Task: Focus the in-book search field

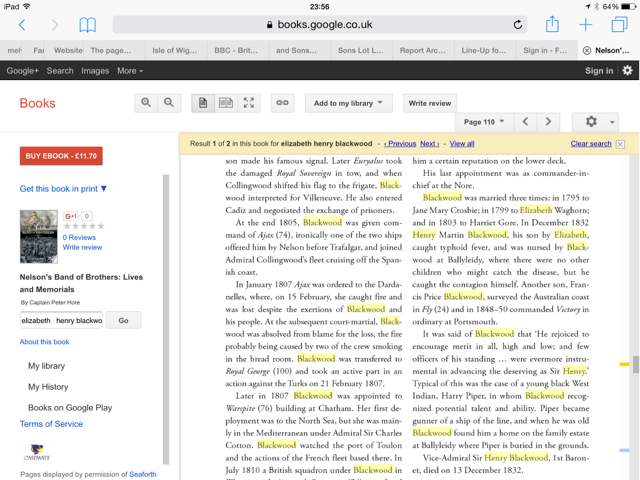Action: tap(61, 320)
